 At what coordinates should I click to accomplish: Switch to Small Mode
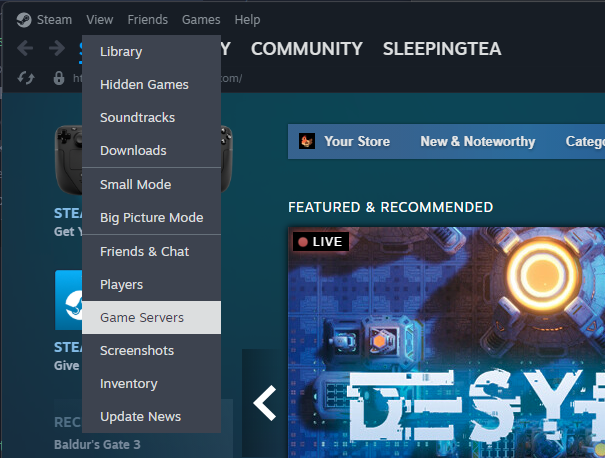pos(152,184)
